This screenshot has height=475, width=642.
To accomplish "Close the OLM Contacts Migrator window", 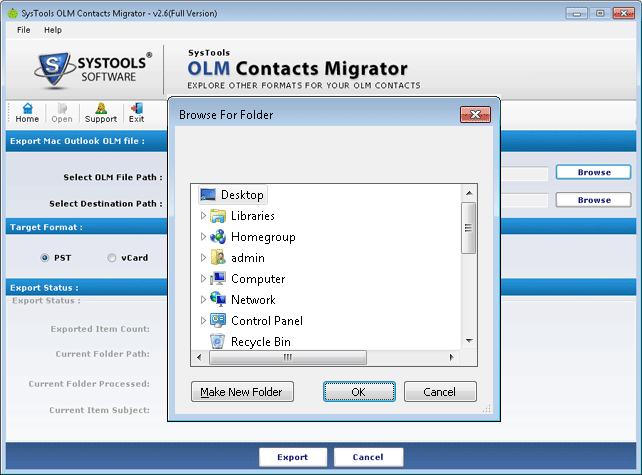I will click(624, 14).
